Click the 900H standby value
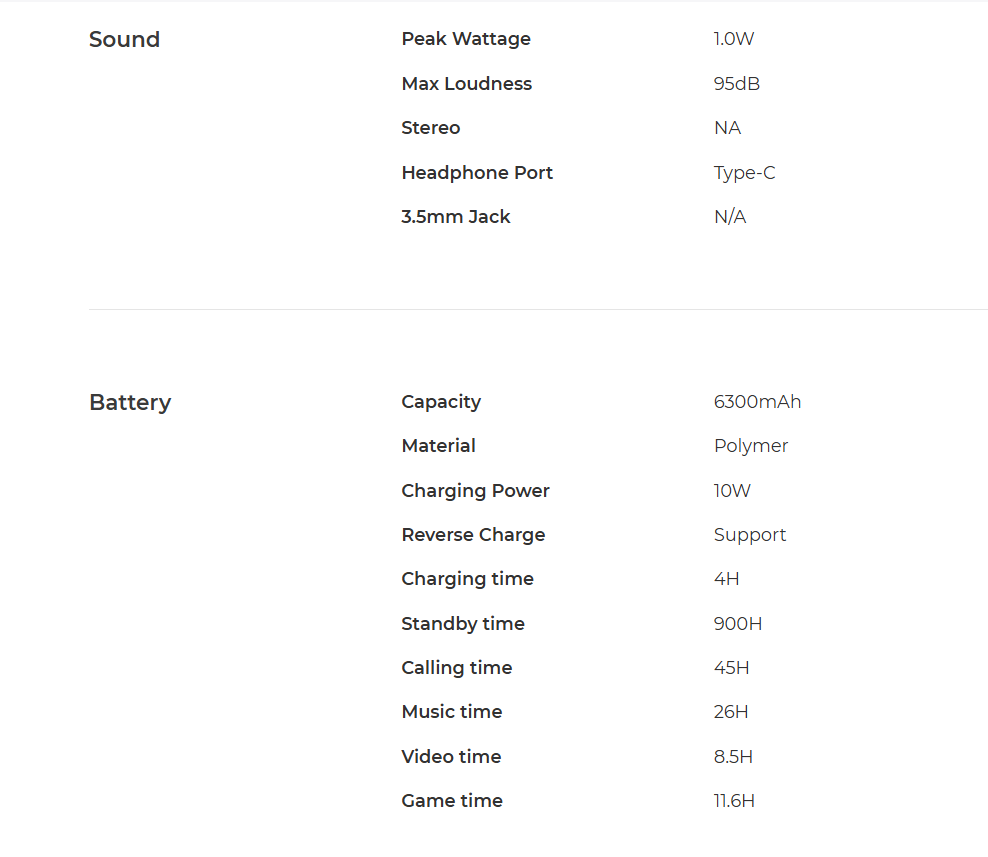 point(738,624)
